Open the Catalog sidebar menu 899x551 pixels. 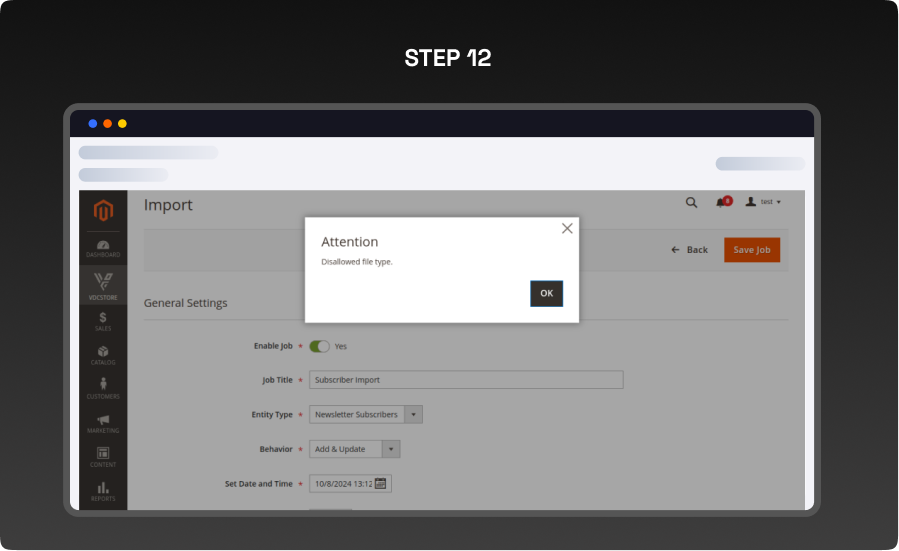(x=103, y=355)
